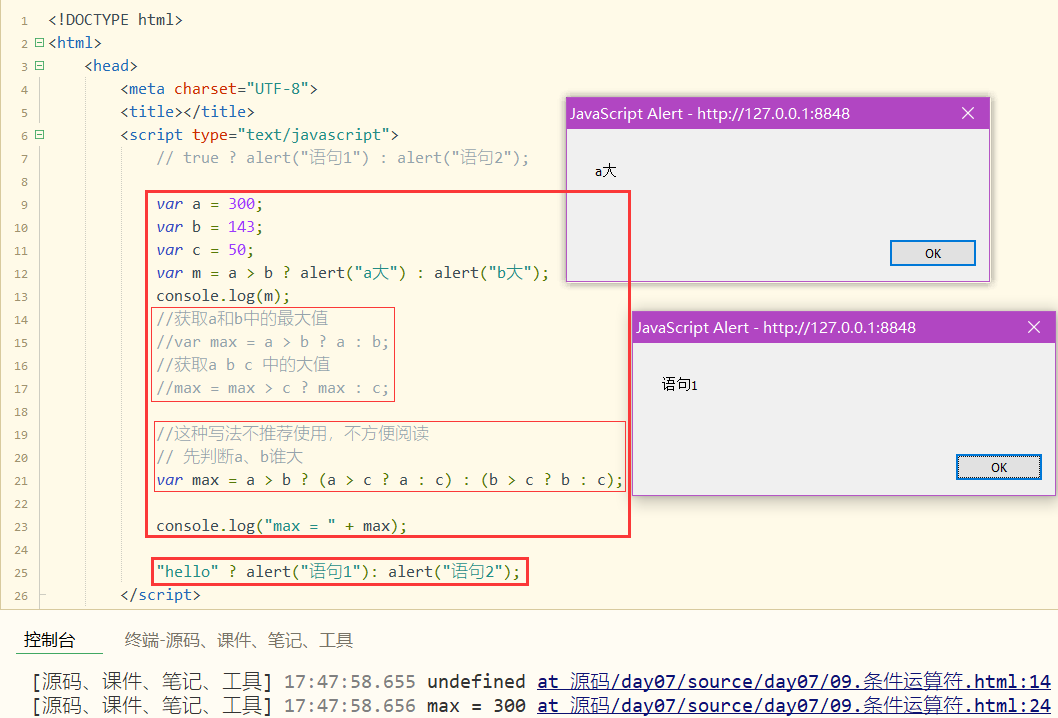This screenshot has height=718, width=1058.
Task: Click line number 12 in the gutter
Action: pos(21,272)
